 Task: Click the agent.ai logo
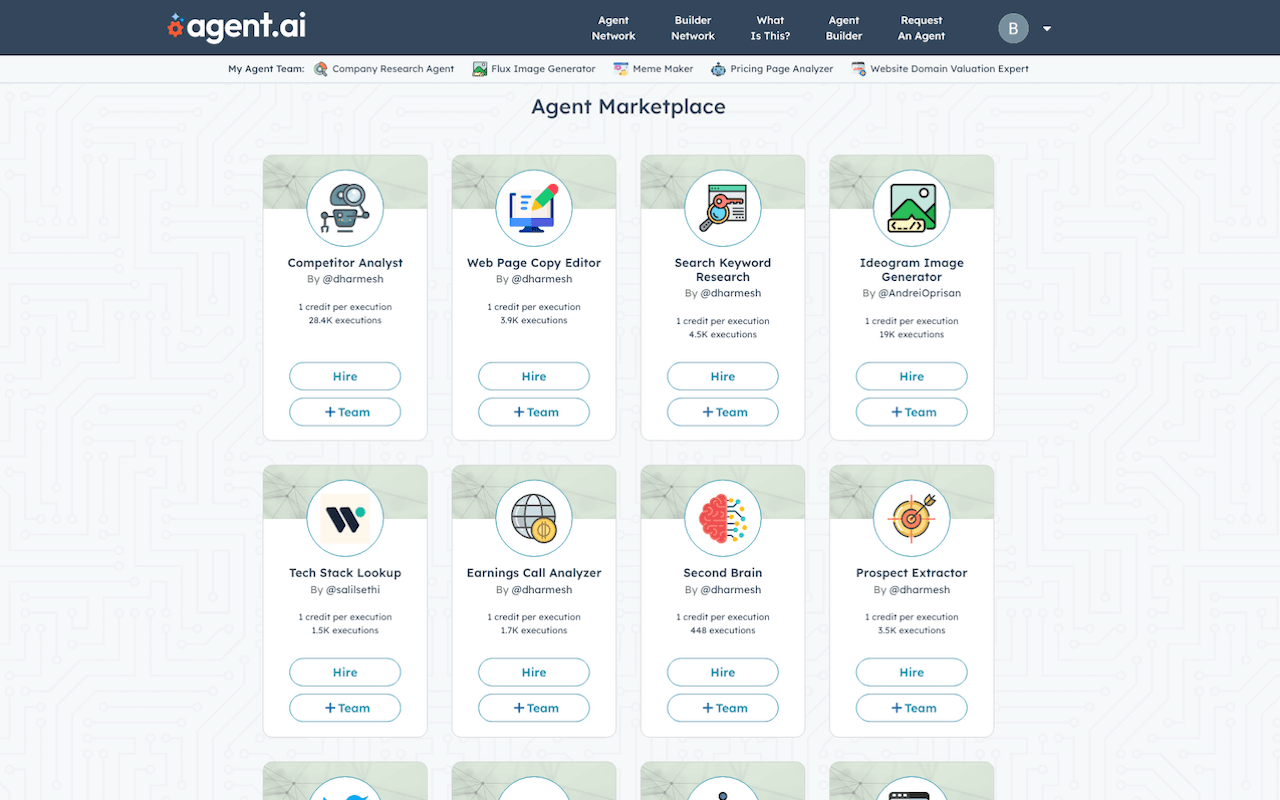(x=236, y=27)
